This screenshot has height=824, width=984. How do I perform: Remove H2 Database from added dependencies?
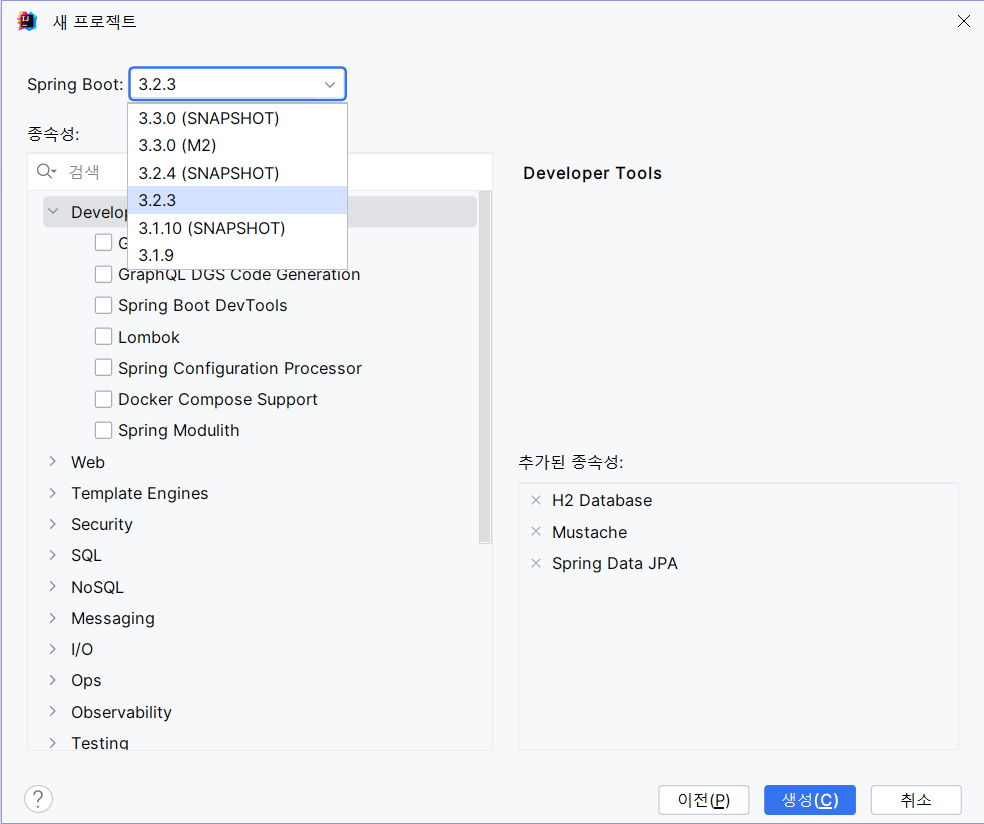536,500
